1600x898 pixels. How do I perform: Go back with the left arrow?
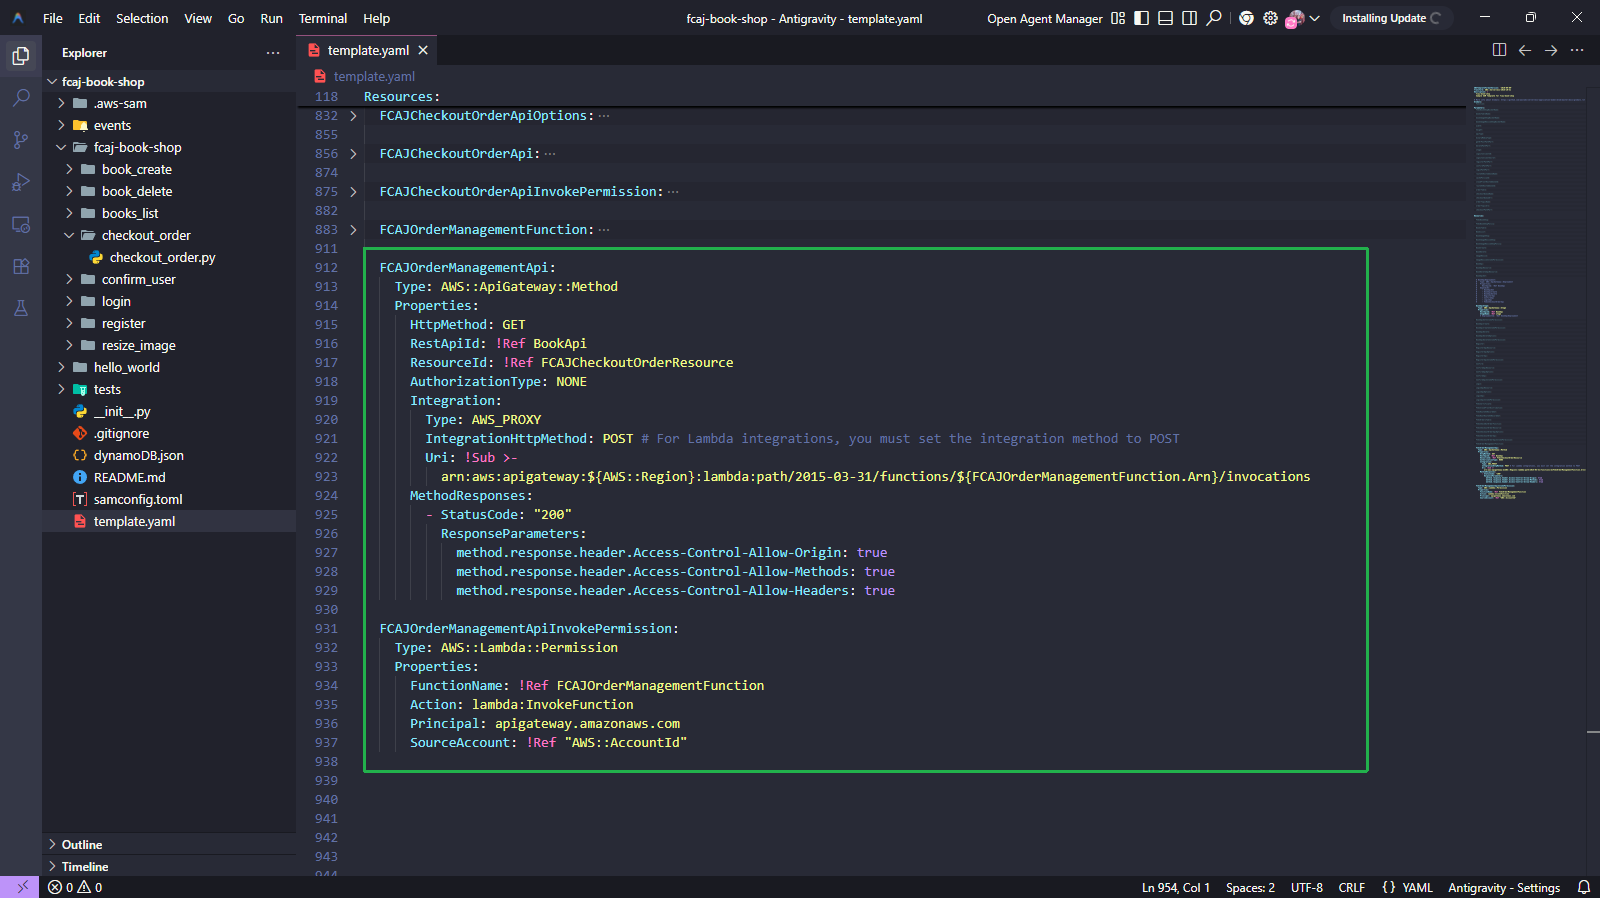[x=1525, y=50]
